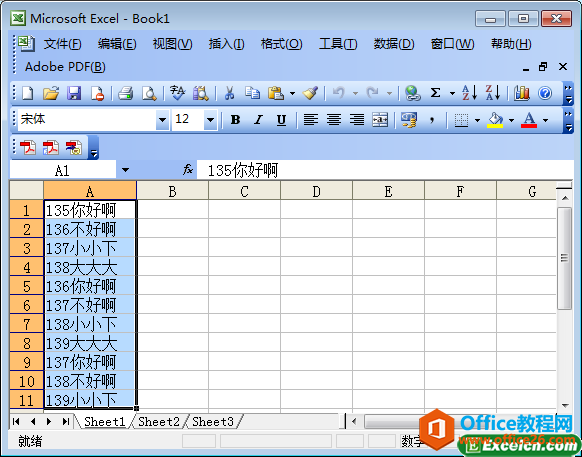The height and width of the screenshot is (457, 582).
Task: Open the Research tool icon
Action: click(201, 93)
